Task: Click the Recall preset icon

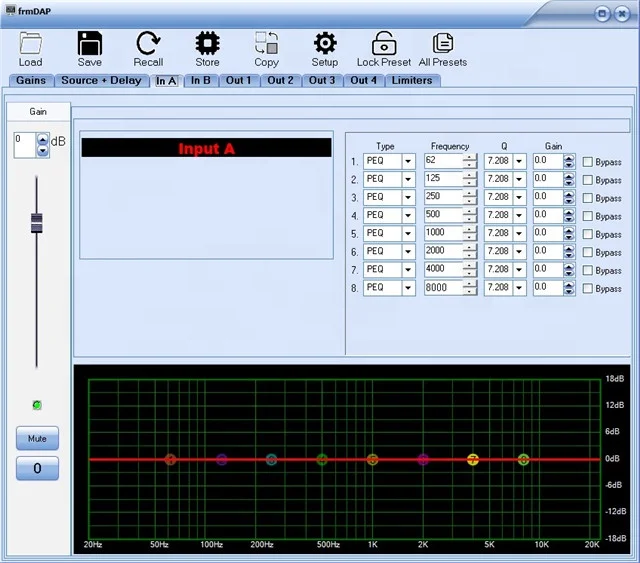Action: point(148,43)
